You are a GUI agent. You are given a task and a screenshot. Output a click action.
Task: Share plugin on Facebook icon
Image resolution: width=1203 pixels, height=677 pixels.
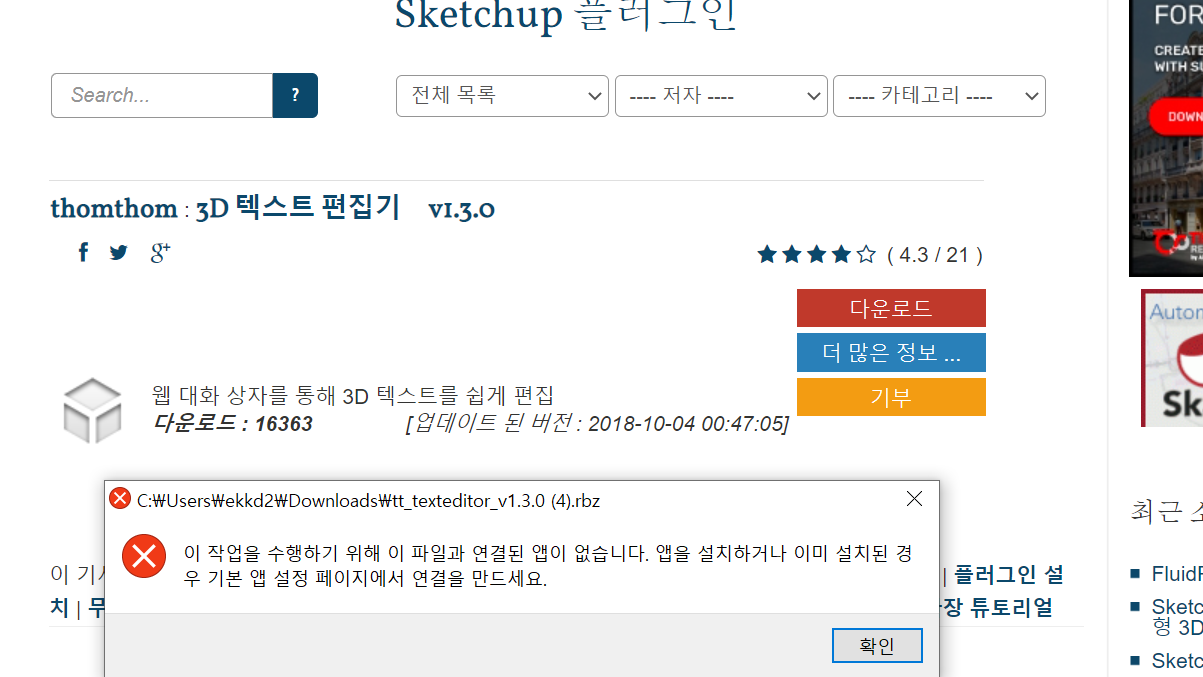coord(84,252)
